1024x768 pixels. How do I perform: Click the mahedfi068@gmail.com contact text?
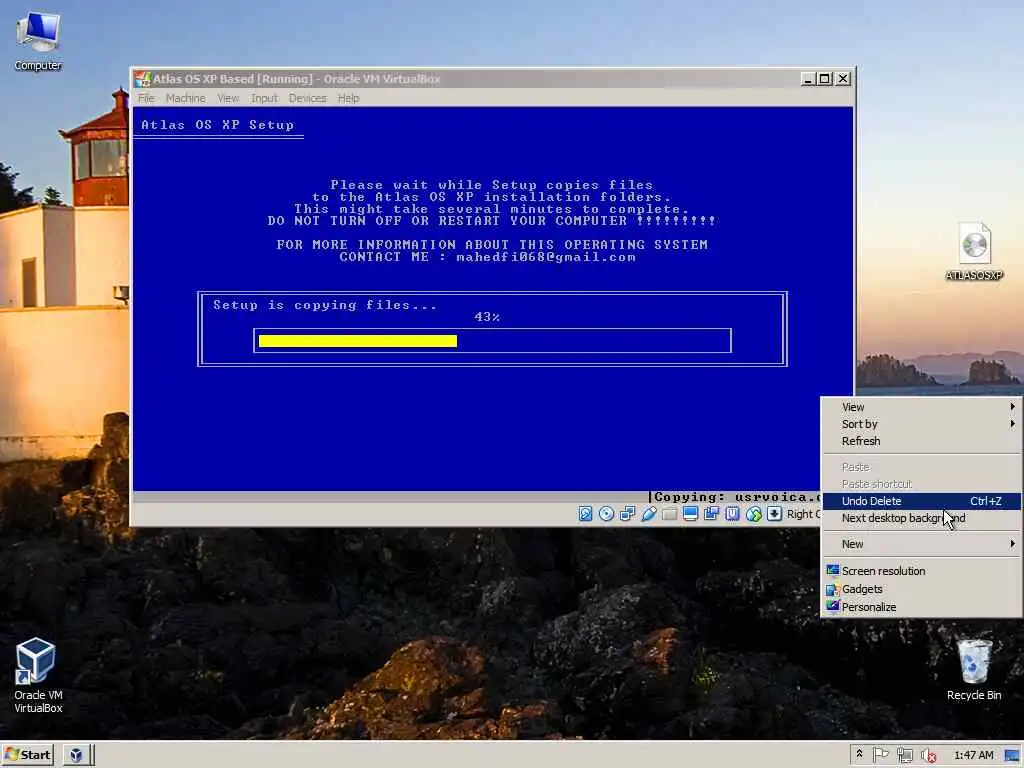[545, 257]
